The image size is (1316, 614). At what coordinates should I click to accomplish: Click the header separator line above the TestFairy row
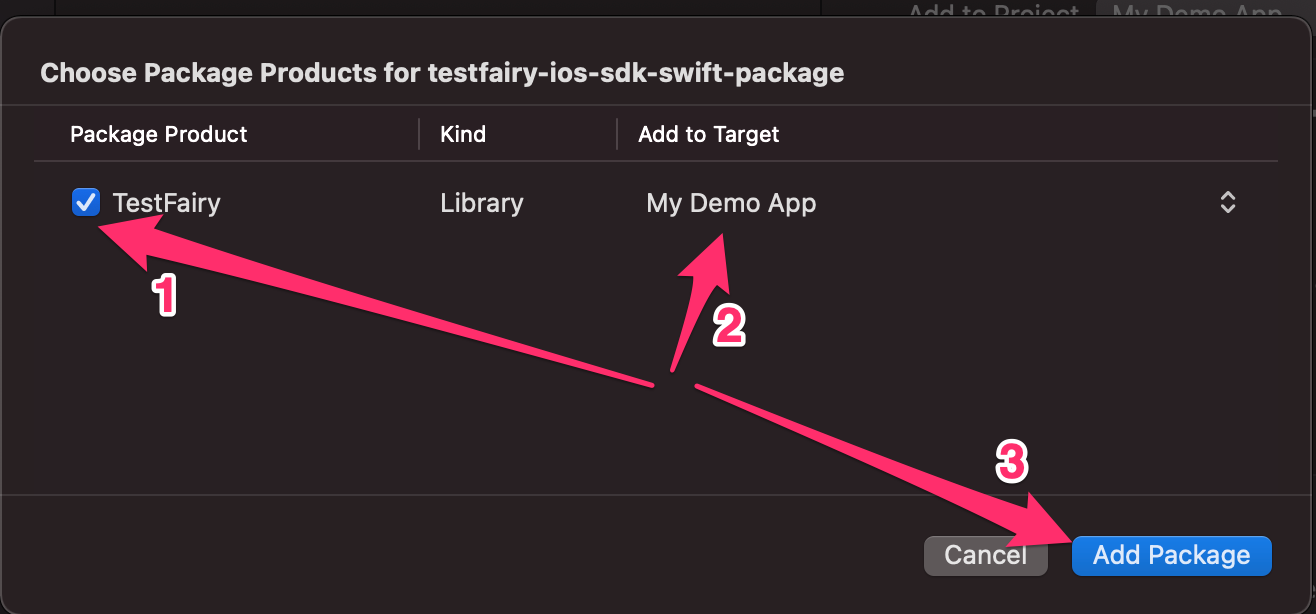(655, 161)
